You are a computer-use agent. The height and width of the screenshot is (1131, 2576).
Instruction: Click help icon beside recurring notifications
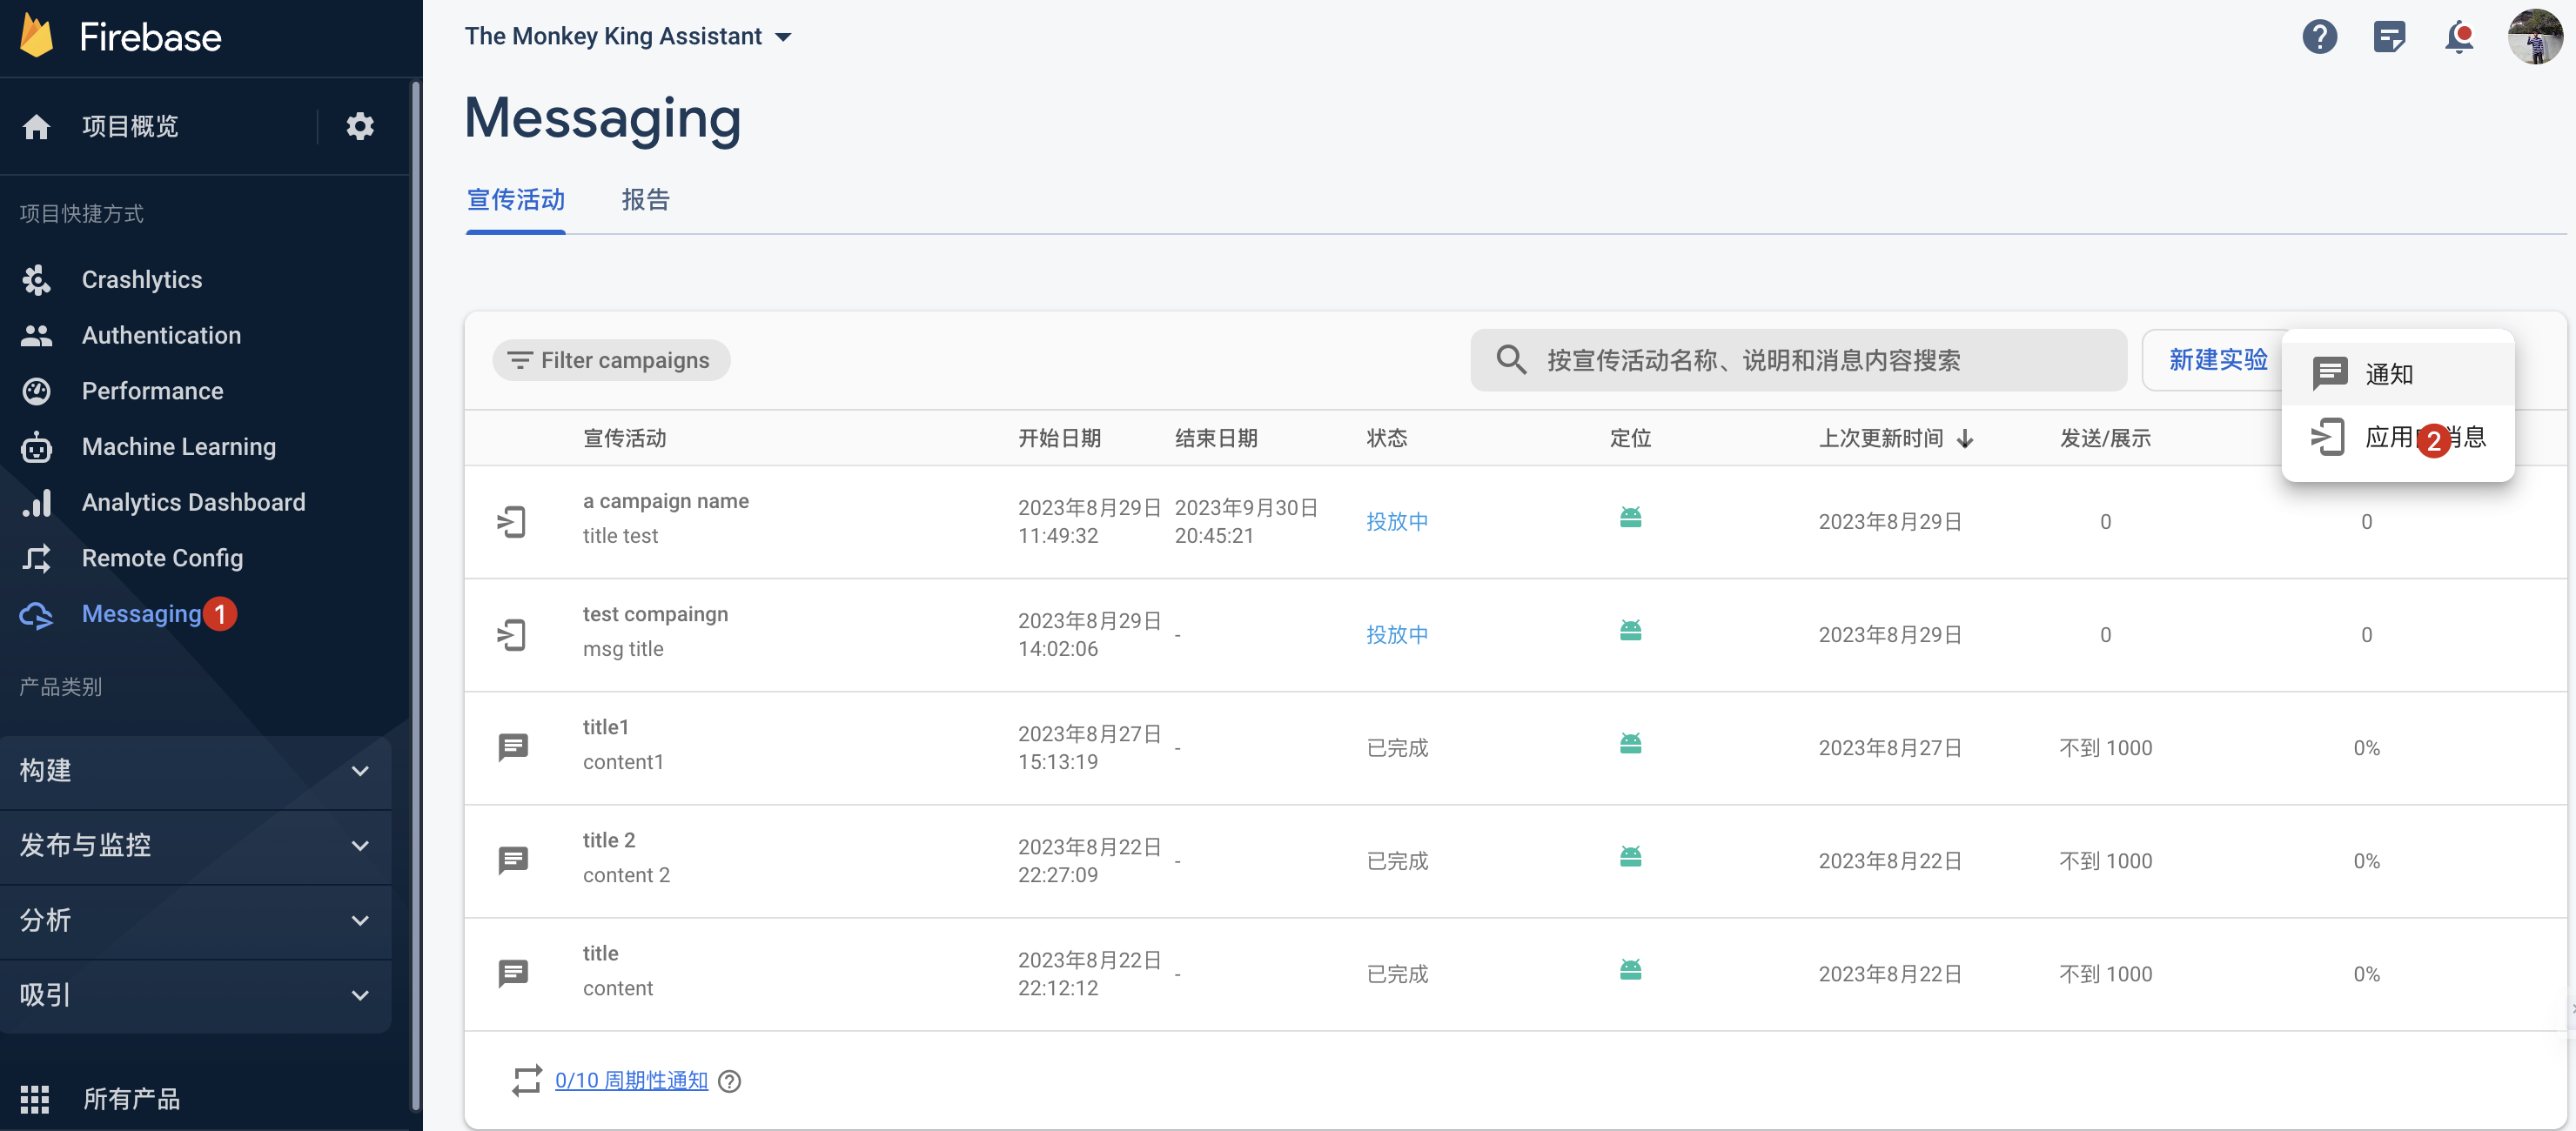click(x=730, y=1081)
